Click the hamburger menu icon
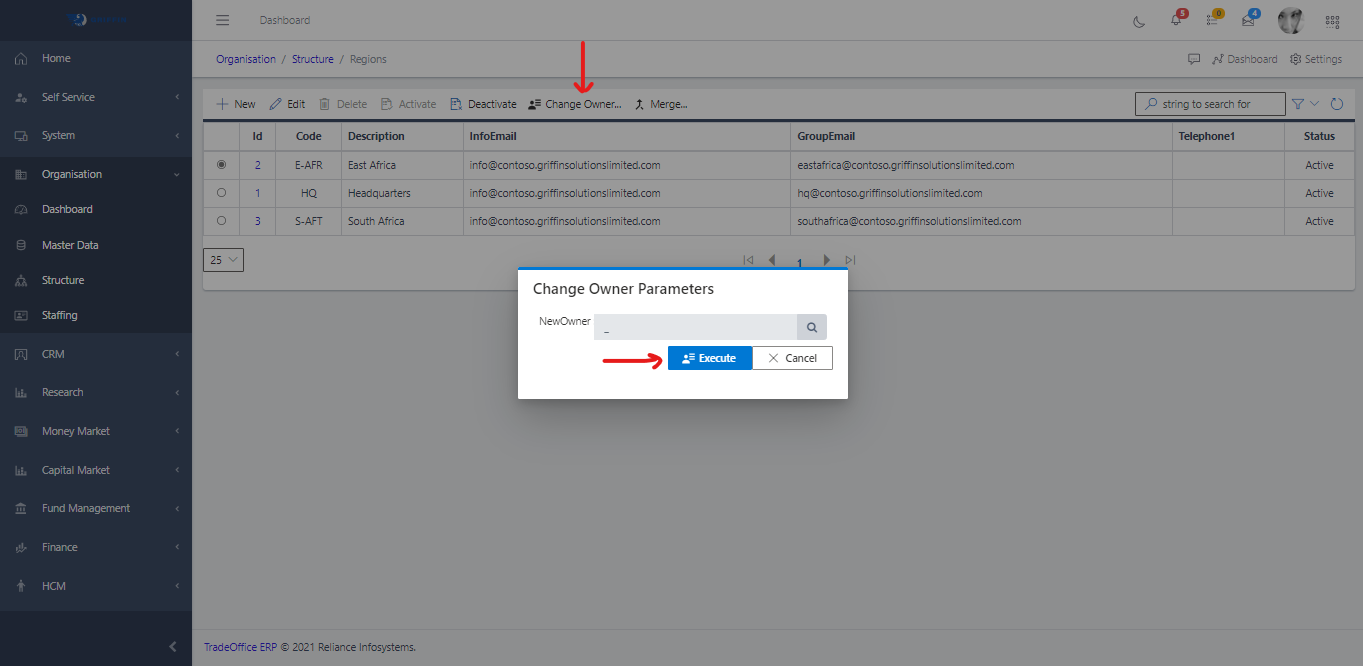Screen dimensions: 1363x666 (223, 20)
